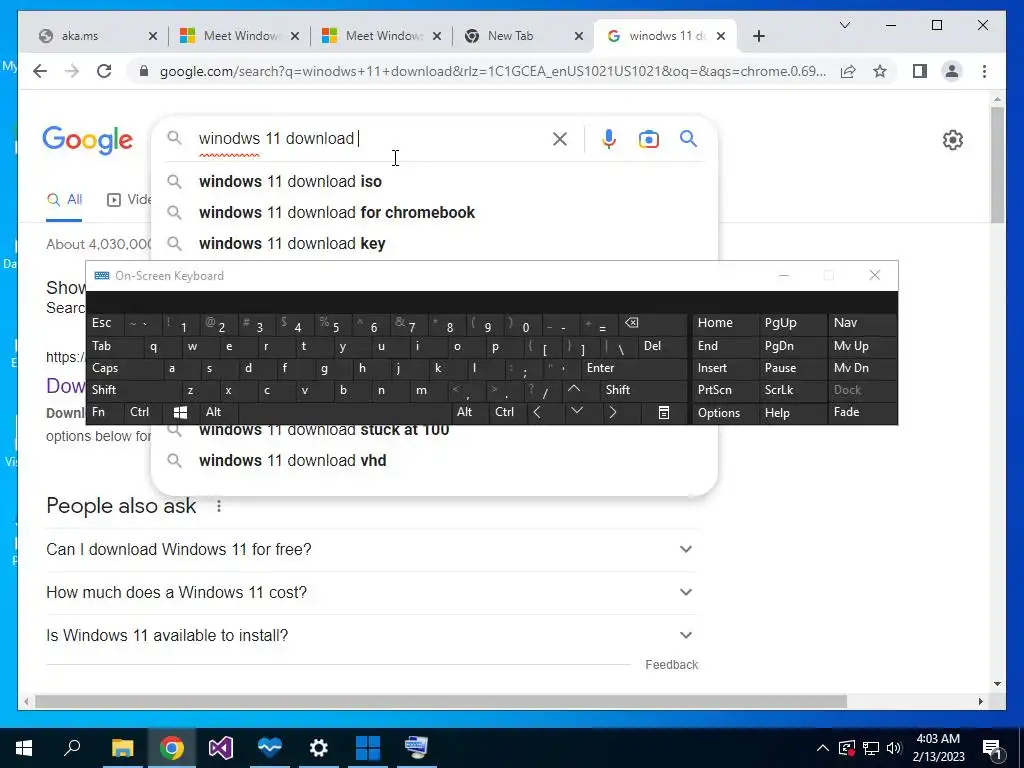Click the context menu key on On-Screen Keyboard
Viewport: 1024px width, 768px height.
pyautogui.click(x=664, y=412)
